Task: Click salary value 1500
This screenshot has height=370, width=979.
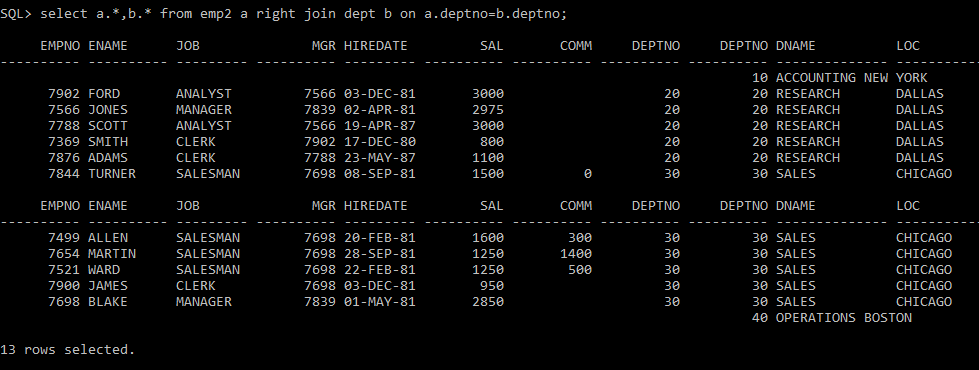Action: (488, 173)
